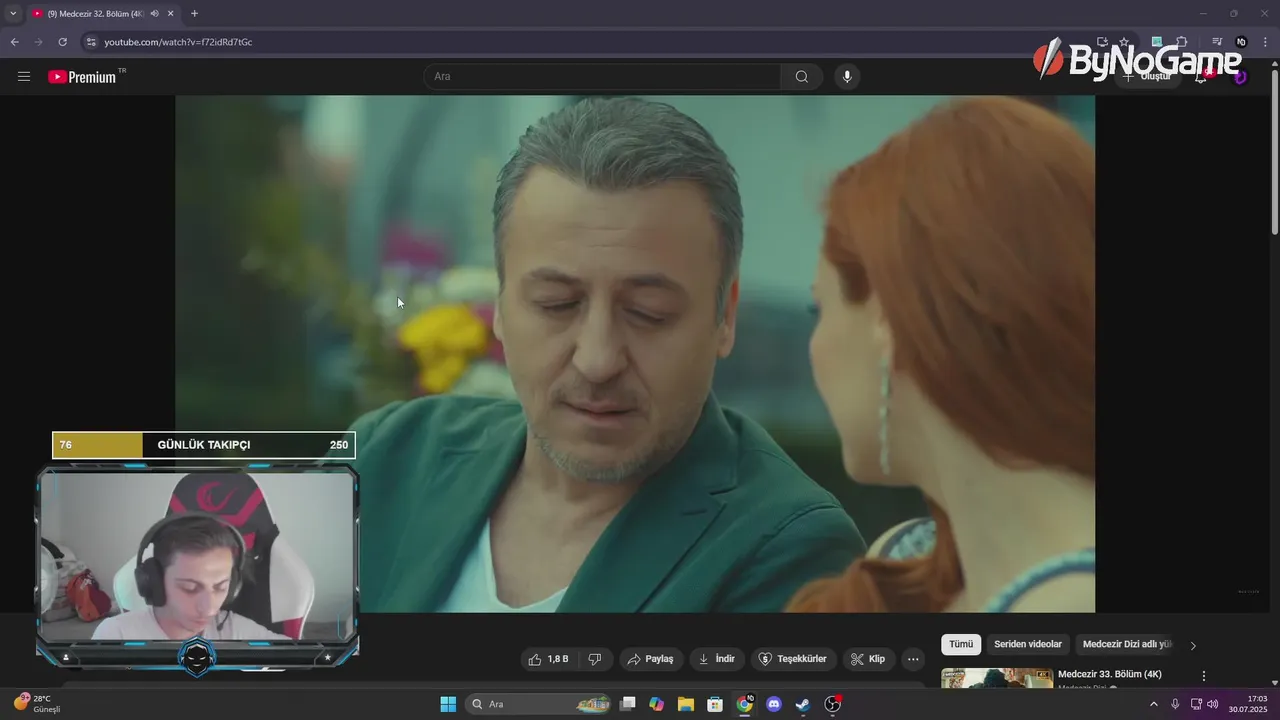Open the YouTube guide hamburger menu
Screen dimensions: 1280x720
24,76
